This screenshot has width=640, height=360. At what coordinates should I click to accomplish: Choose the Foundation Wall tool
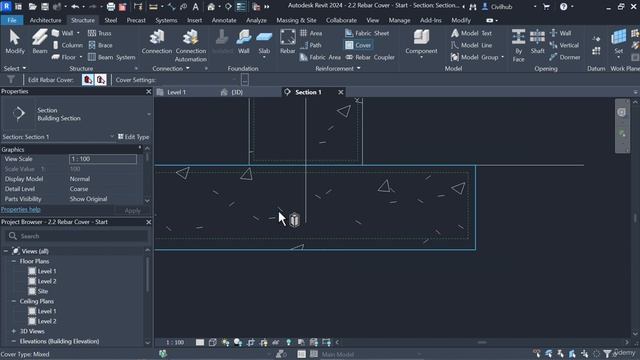(x=244, y=42)
